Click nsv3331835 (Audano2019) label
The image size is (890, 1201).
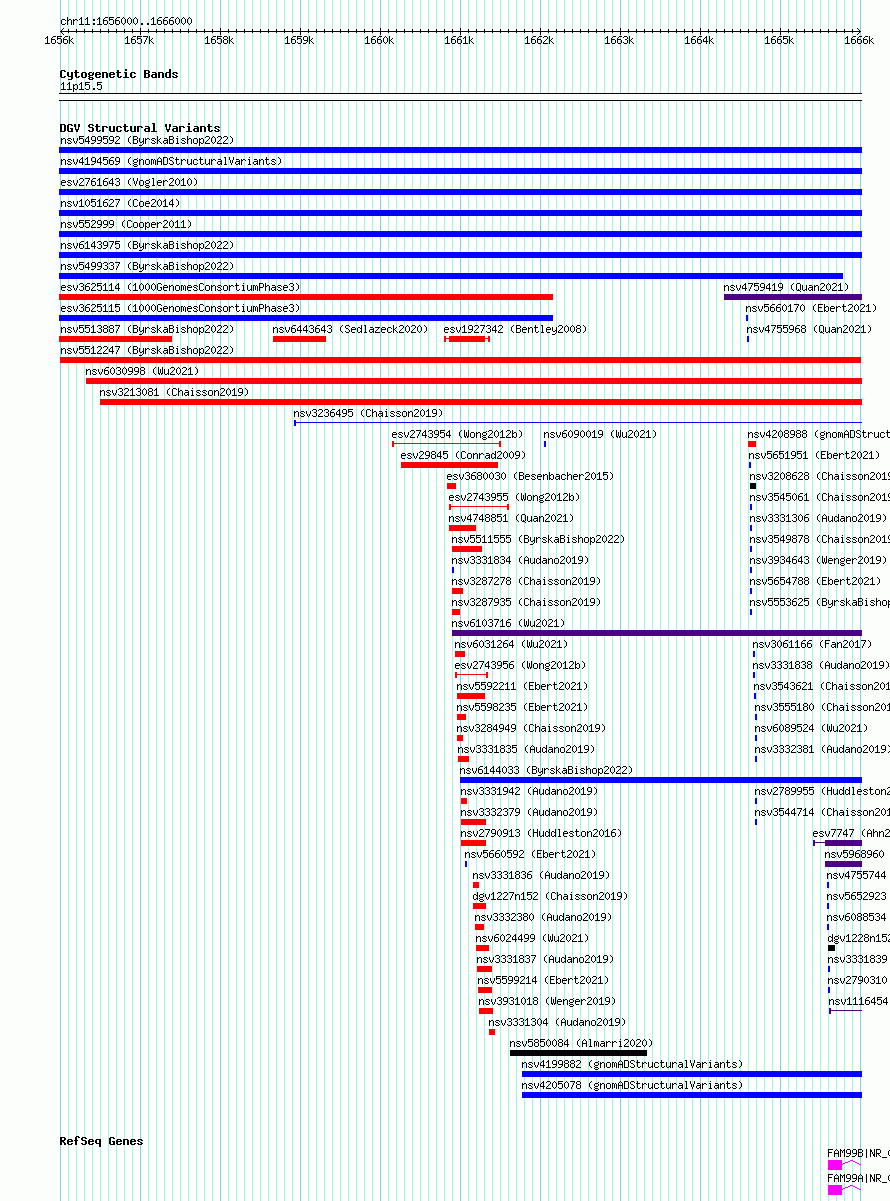click(526, 750)
